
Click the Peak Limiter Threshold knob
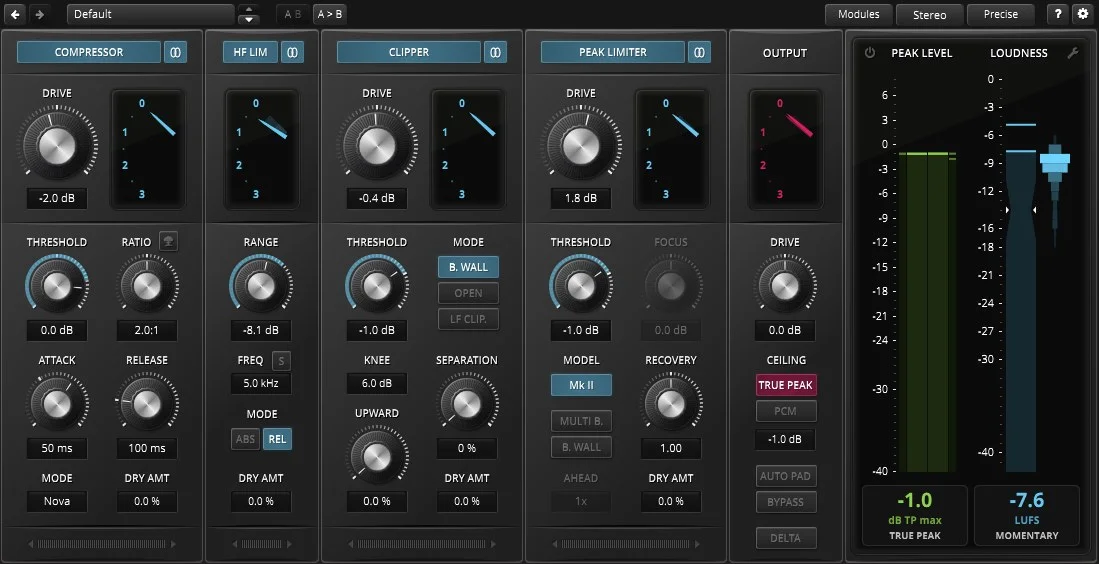pos(580,285)
